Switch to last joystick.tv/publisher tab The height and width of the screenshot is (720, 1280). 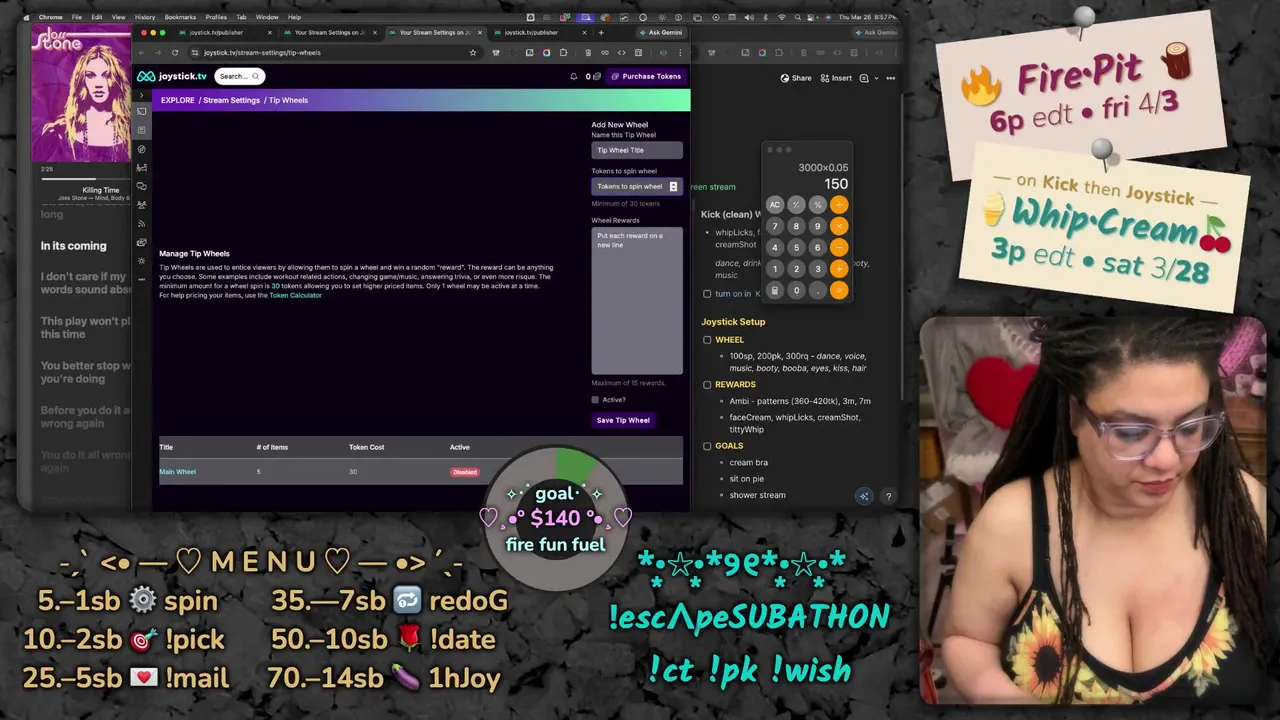pyautogui.click(x=537, y=32)
